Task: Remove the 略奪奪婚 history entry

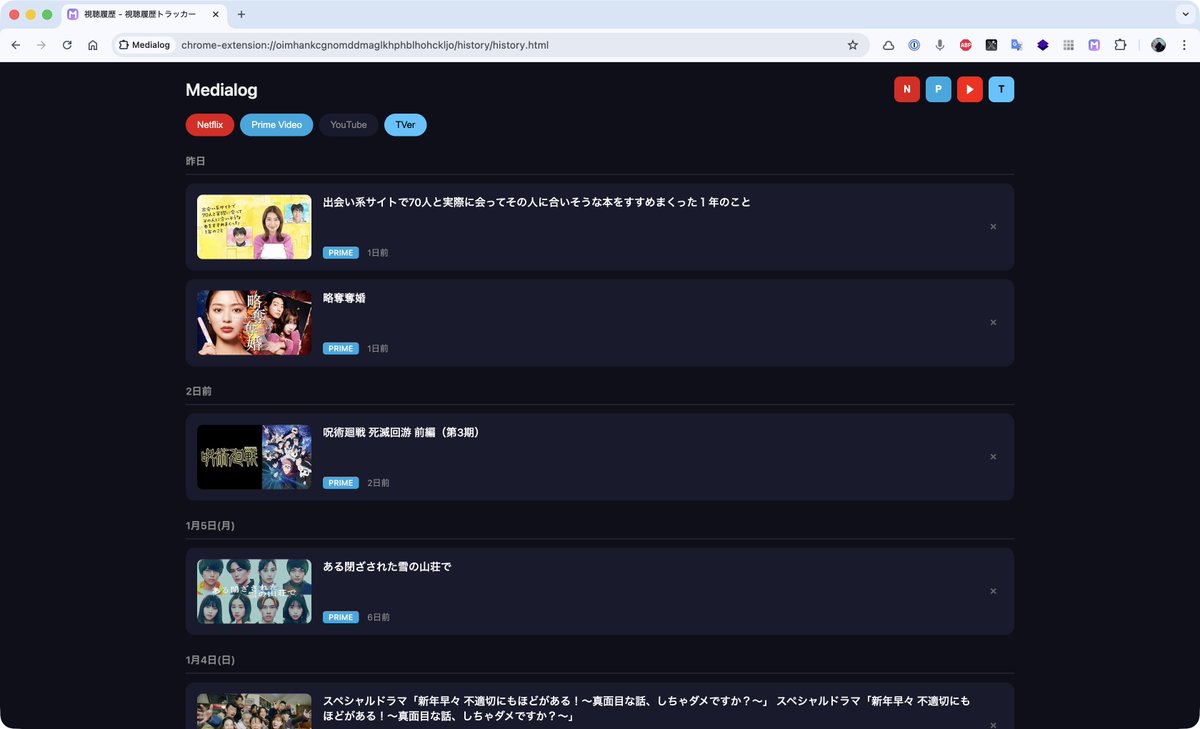Action: pyautogui.click(x=993, y=322)
